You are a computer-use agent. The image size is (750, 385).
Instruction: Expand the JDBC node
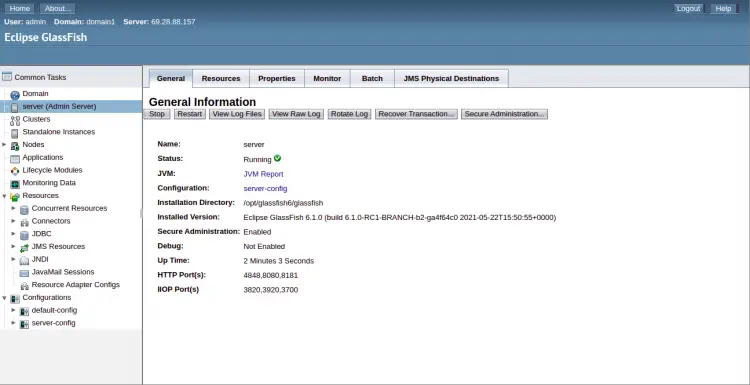click(14, 233)
